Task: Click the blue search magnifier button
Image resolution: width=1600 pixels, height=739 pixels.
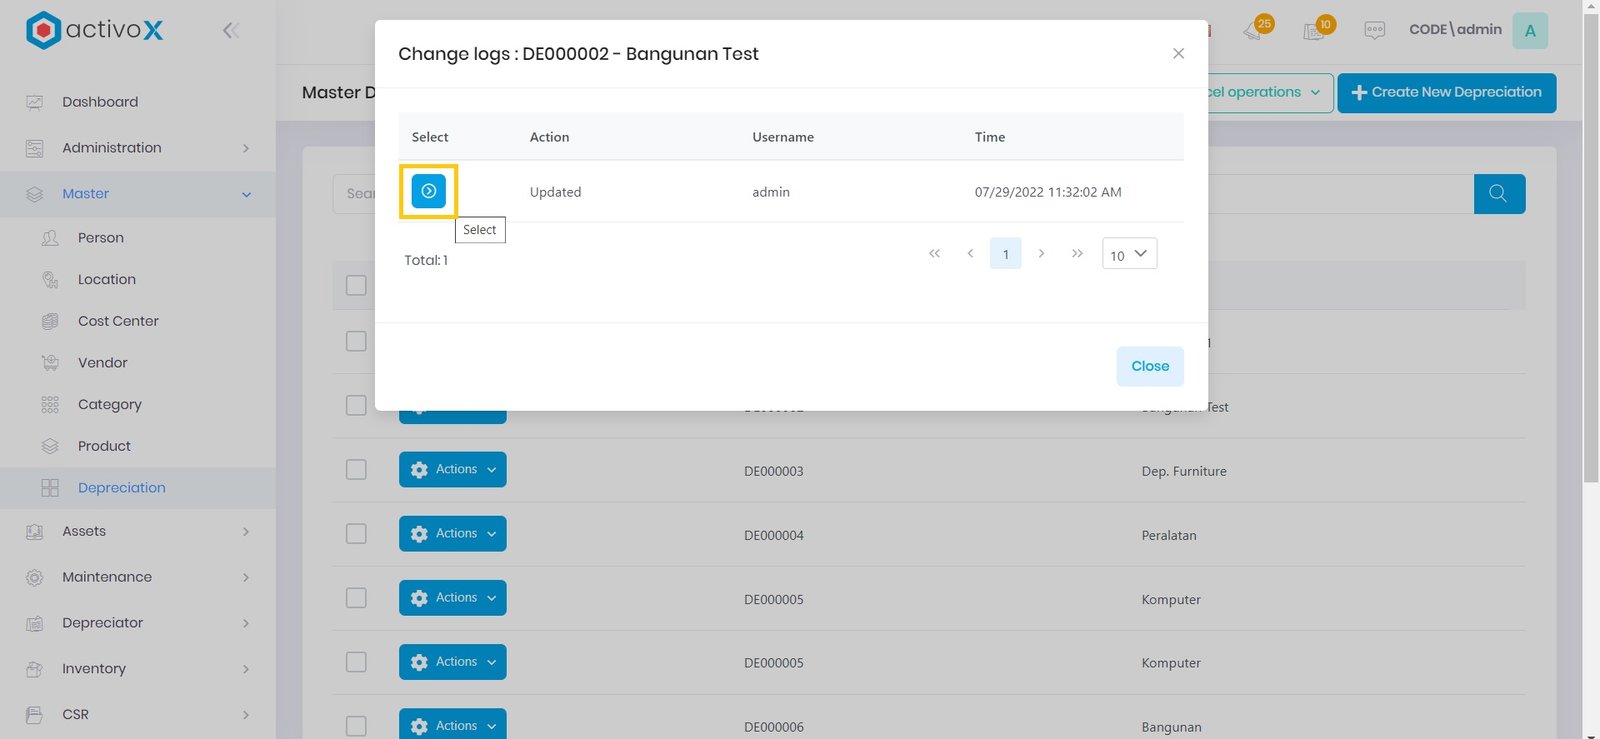Action: [x=1498, y=194]
